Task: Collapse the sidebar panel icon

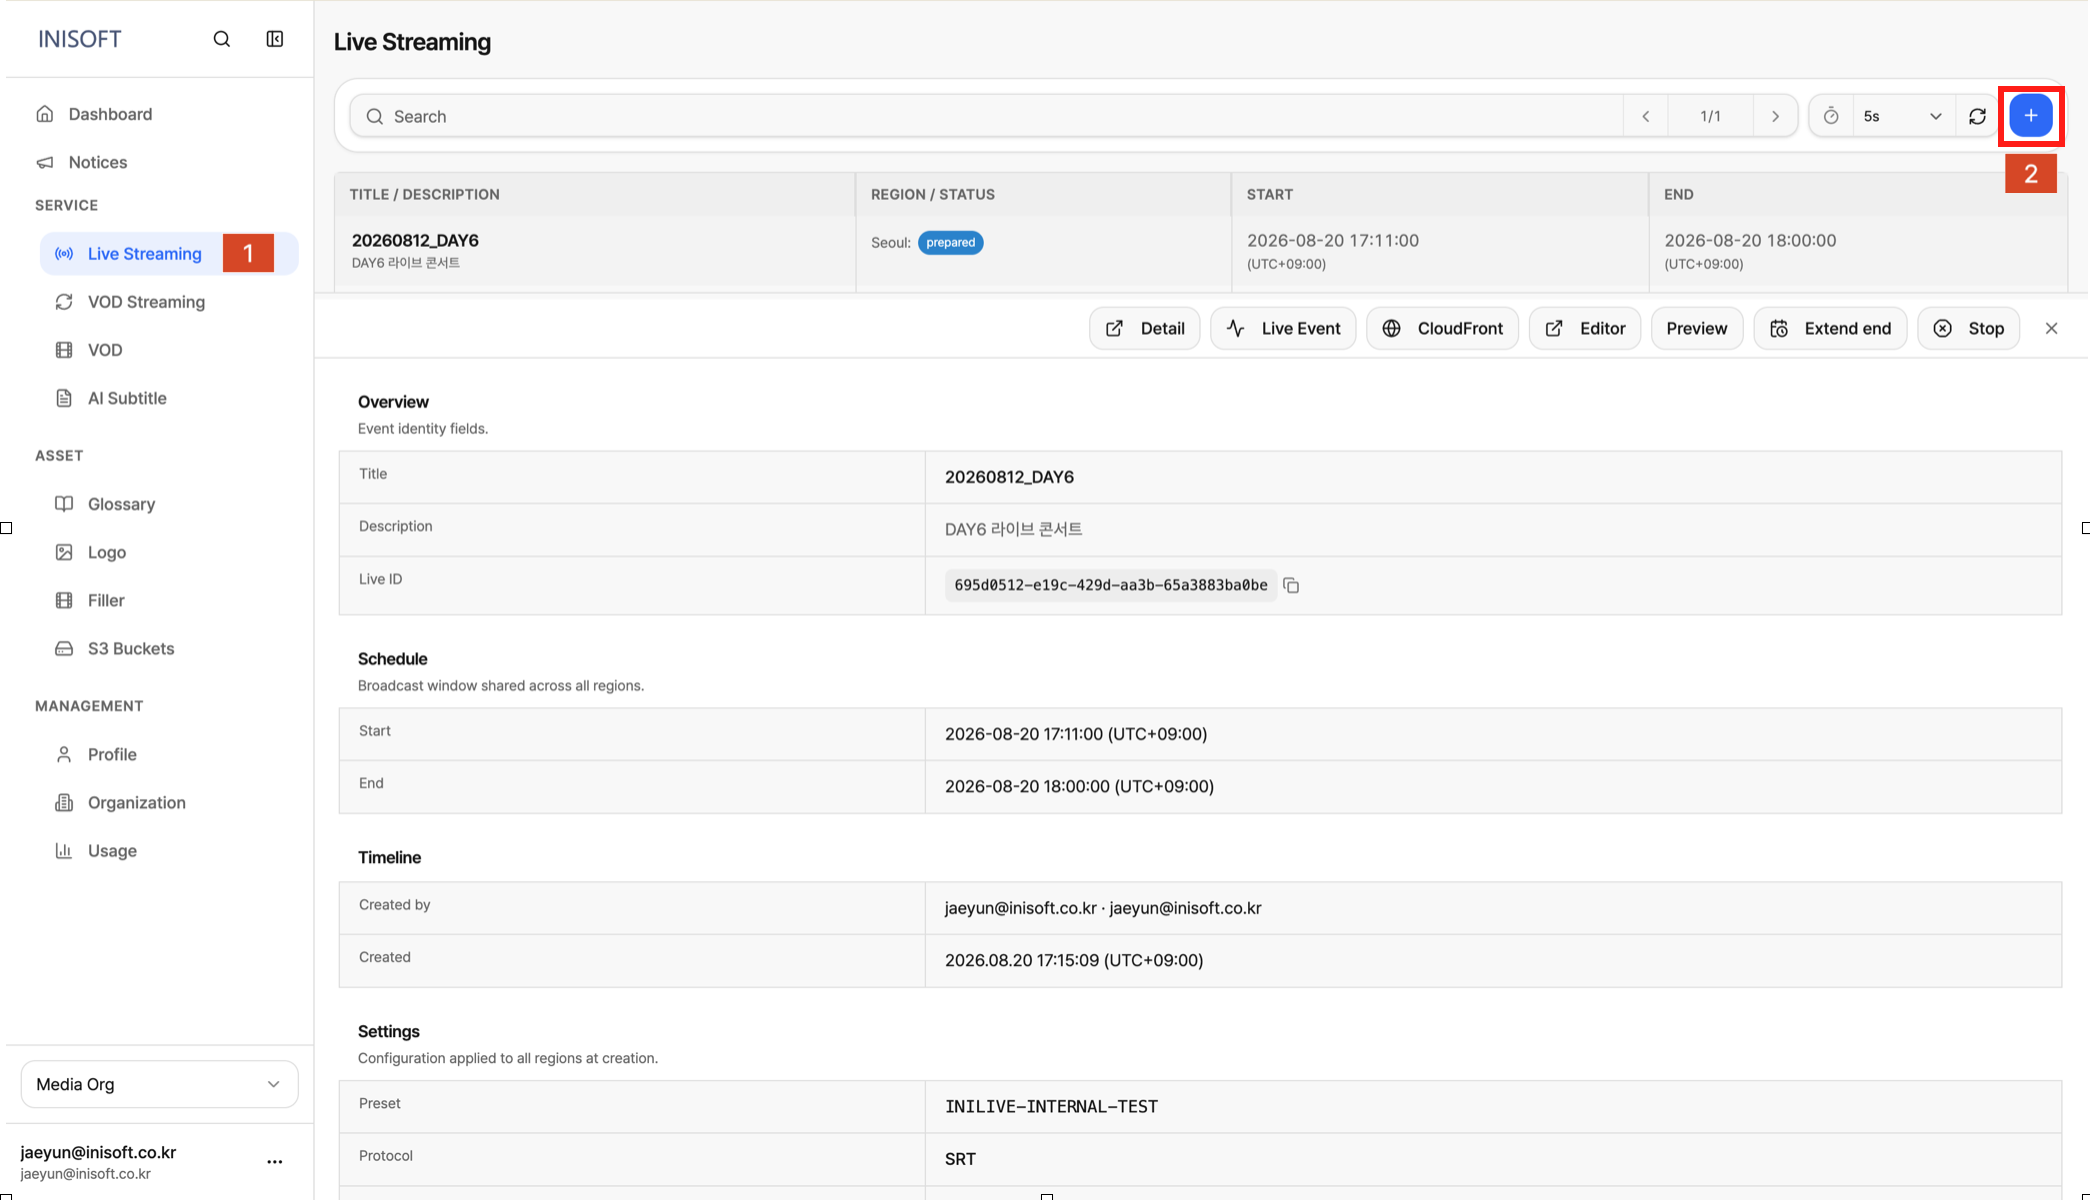Action: pyautogui.click(x=275, y=39)
